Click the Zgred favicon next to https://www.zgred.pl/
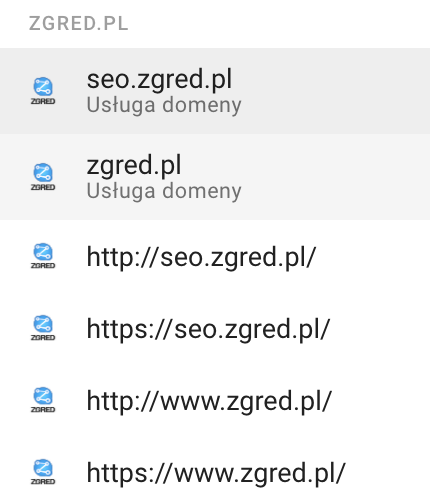 click(x=43, y=472)
